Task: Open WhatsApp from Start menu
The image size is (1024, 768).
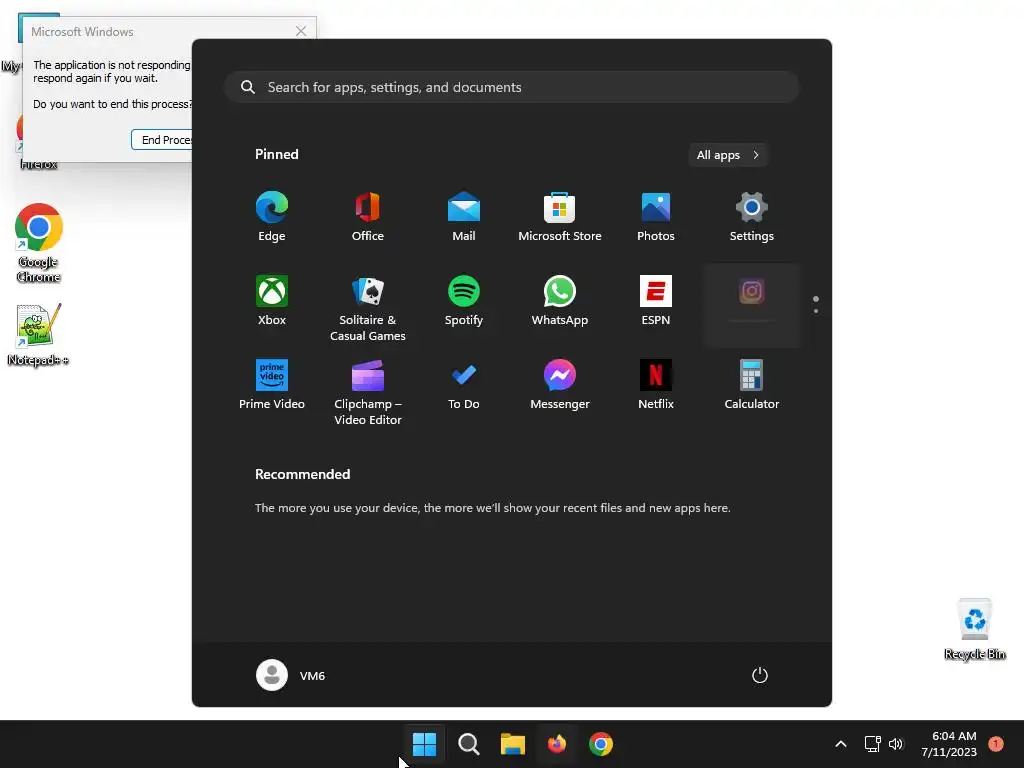Action: pyautogui.click(x=560, y=302)
